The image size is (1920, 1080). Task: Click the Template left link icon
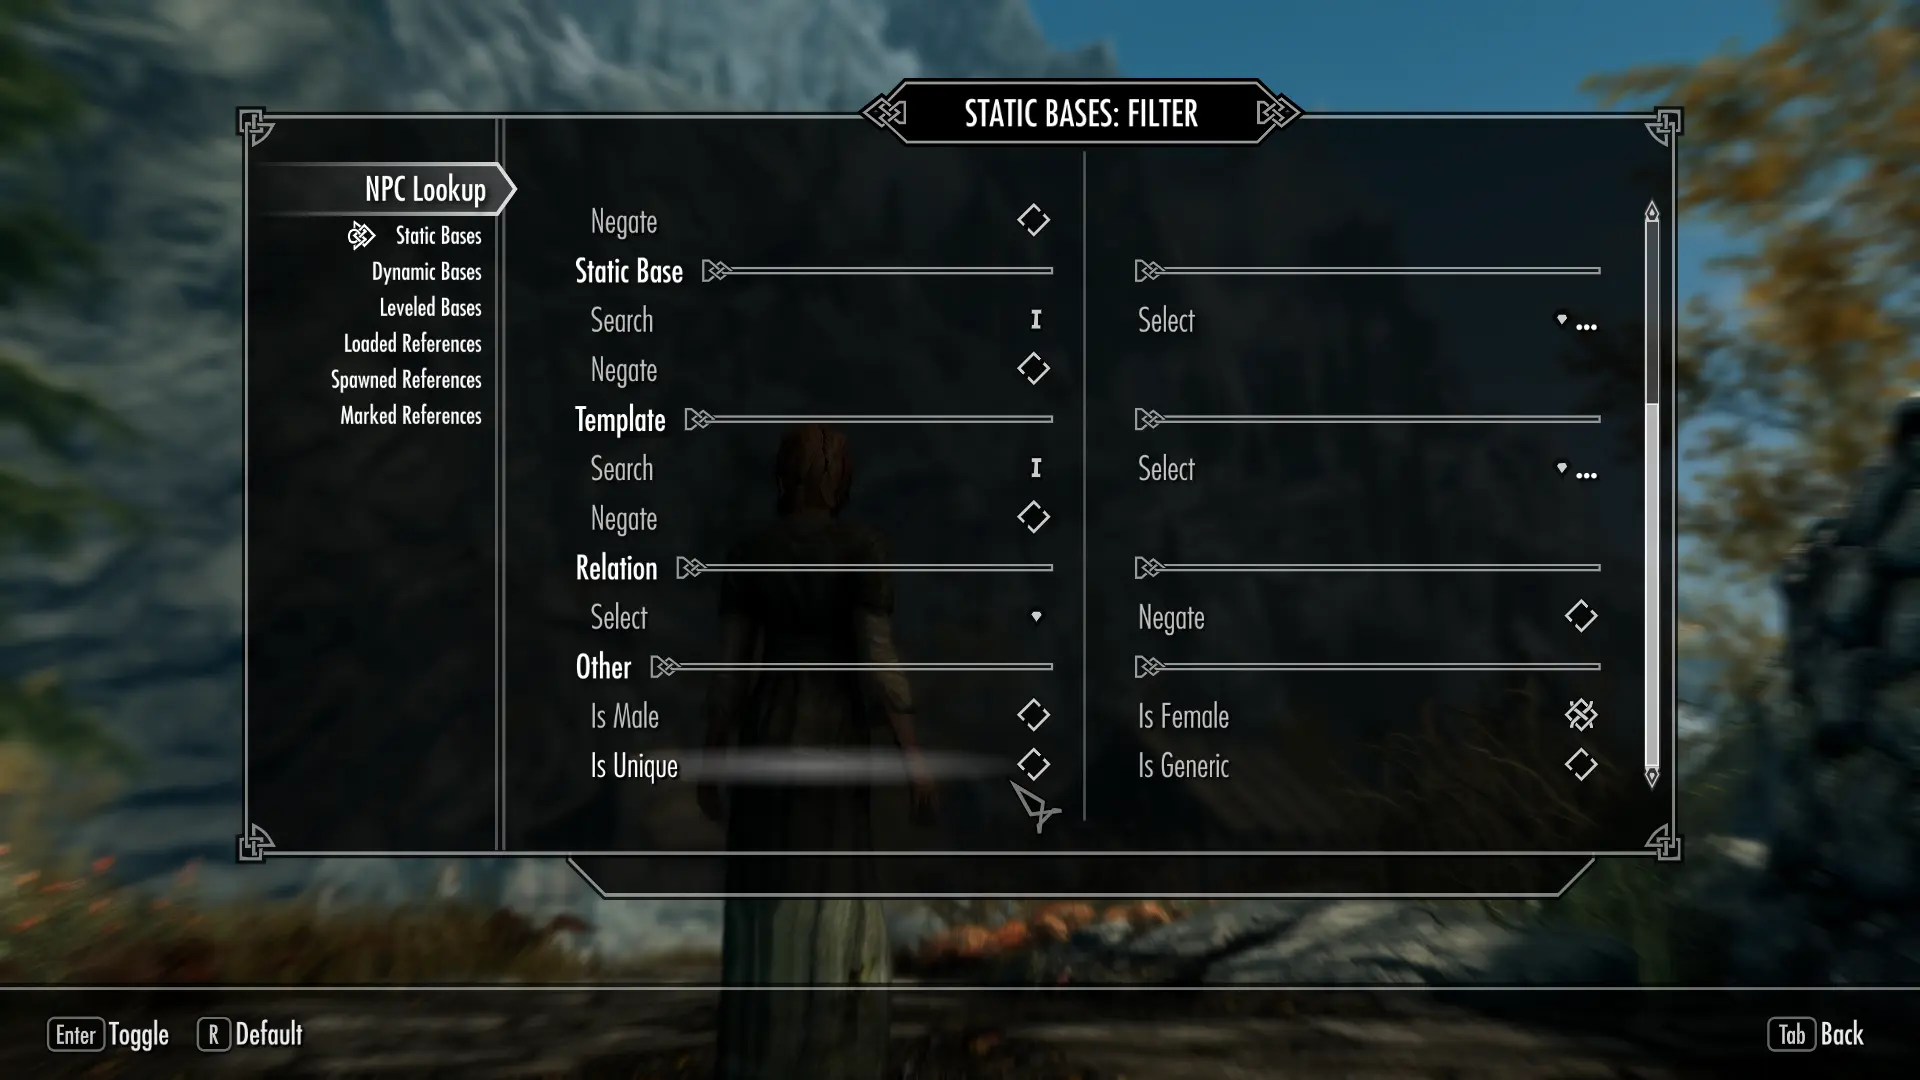[x=695, y=419]
